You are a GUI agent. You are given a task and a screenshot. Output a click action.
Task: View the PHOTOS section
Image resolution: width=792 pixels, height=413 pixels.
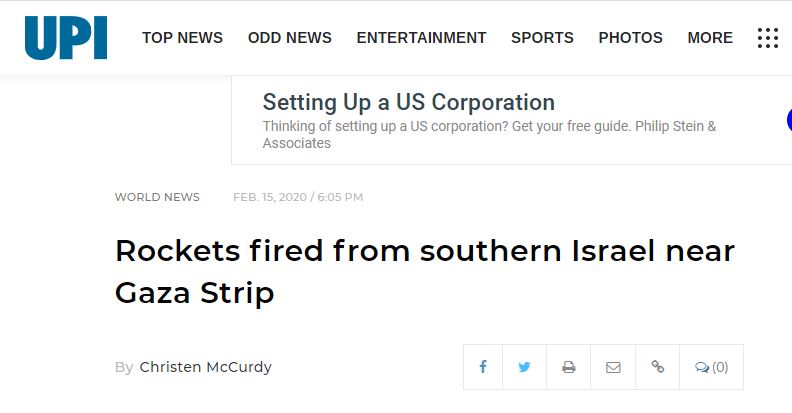click(x=630, y=38)
